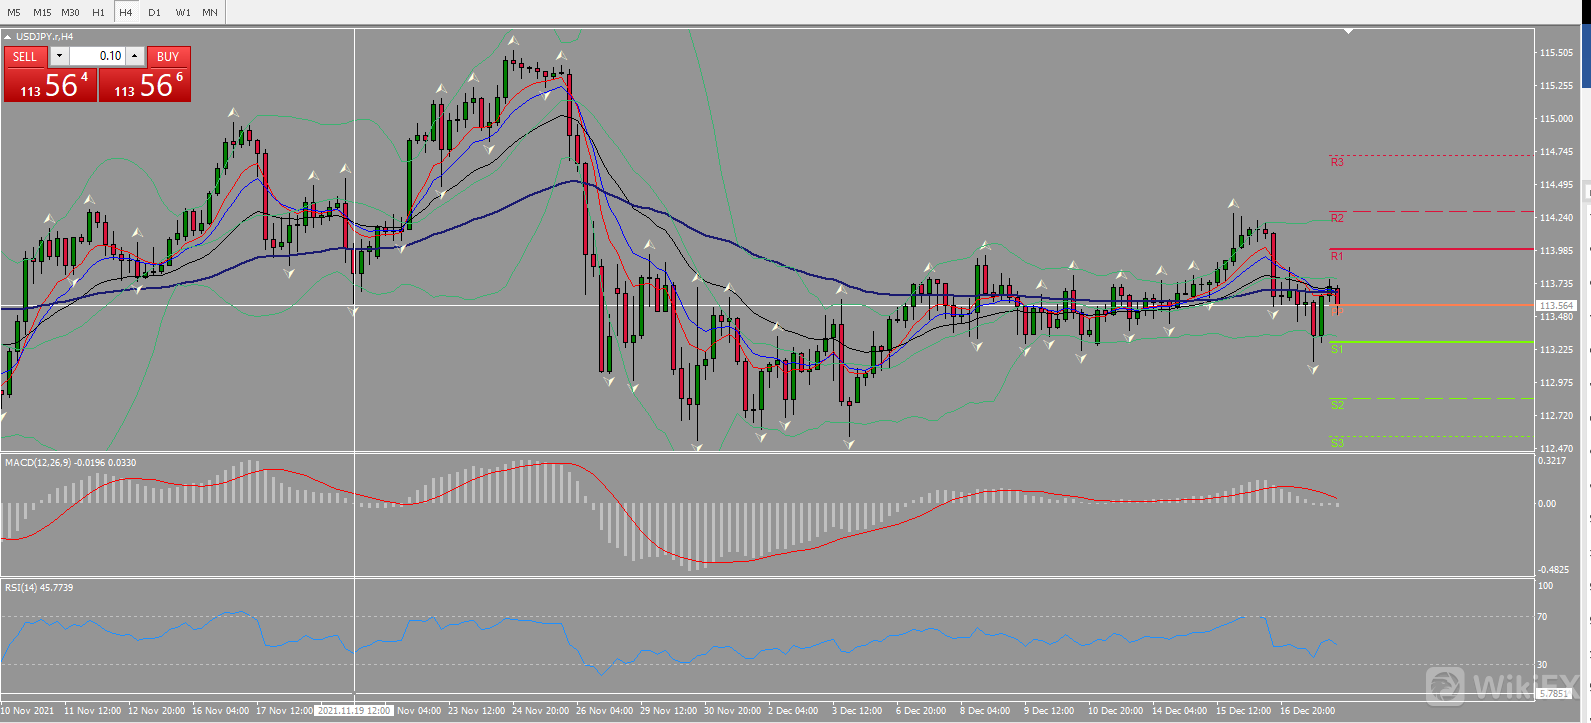
Task: Decrease lot volume with down arrow
Action: pos(59,56)
